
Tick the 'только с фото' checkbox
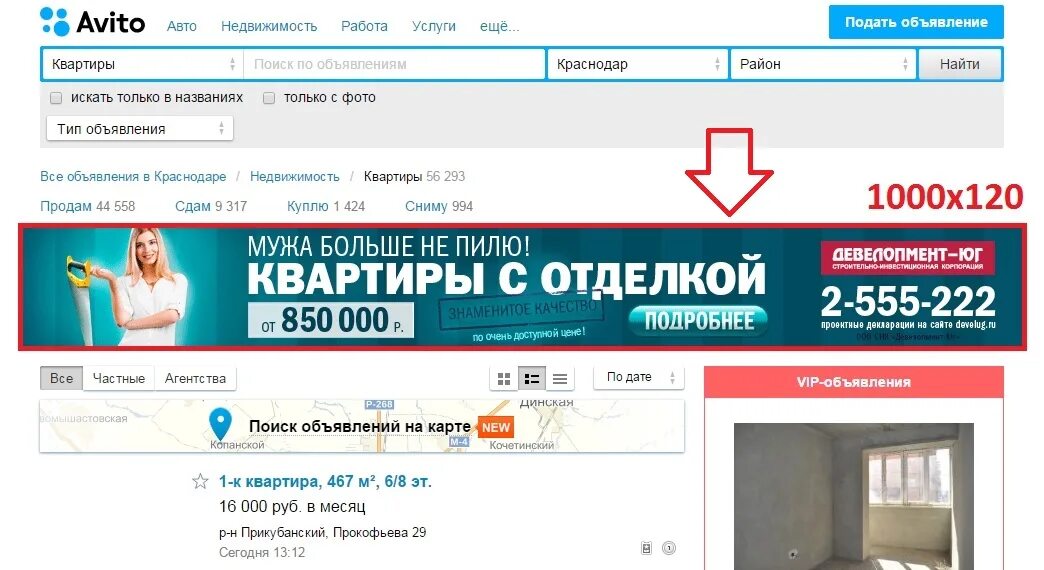[269, 98]
